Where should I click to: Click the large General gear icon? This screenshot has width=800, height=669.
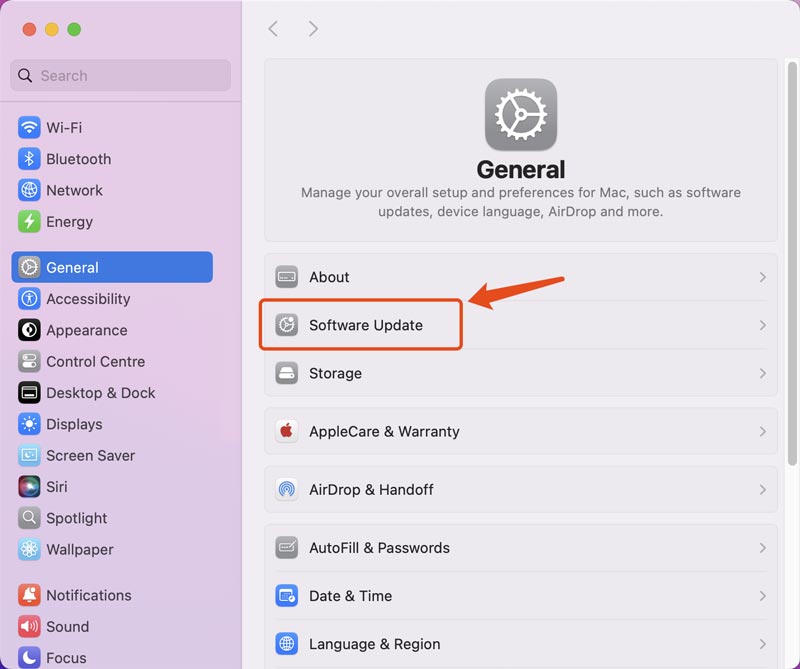pos(520,114)
